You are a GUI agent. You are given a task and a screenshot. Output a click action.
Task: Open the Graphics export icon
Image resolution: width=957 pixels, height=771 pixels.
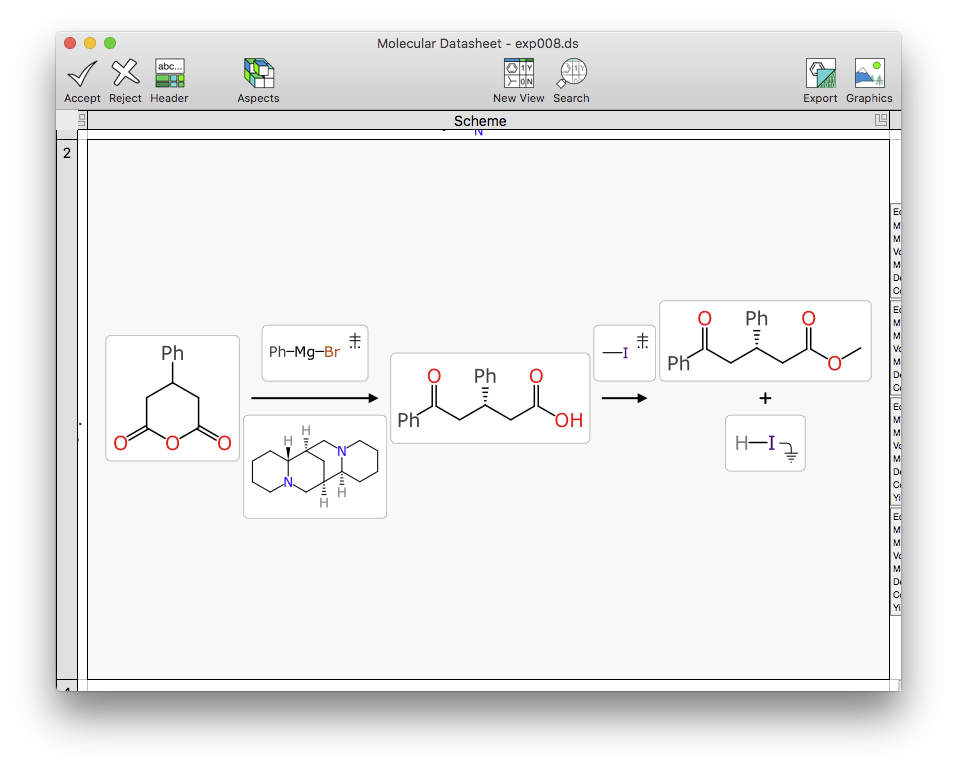pyautogui.click(x=869, y=73)
